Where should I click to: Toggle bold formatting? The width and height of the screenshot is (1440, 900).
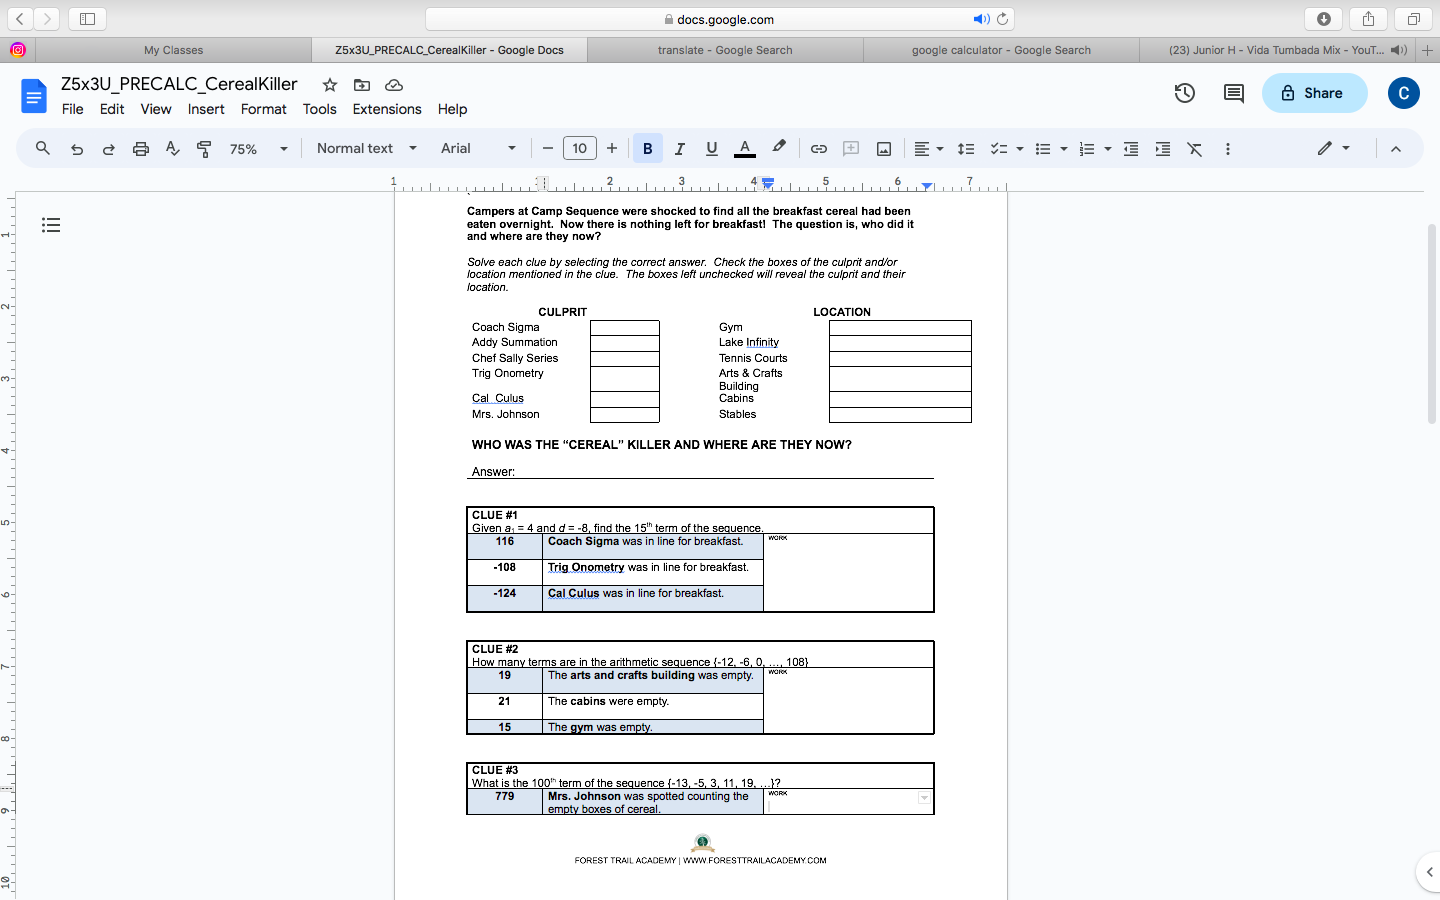point(647,148)
